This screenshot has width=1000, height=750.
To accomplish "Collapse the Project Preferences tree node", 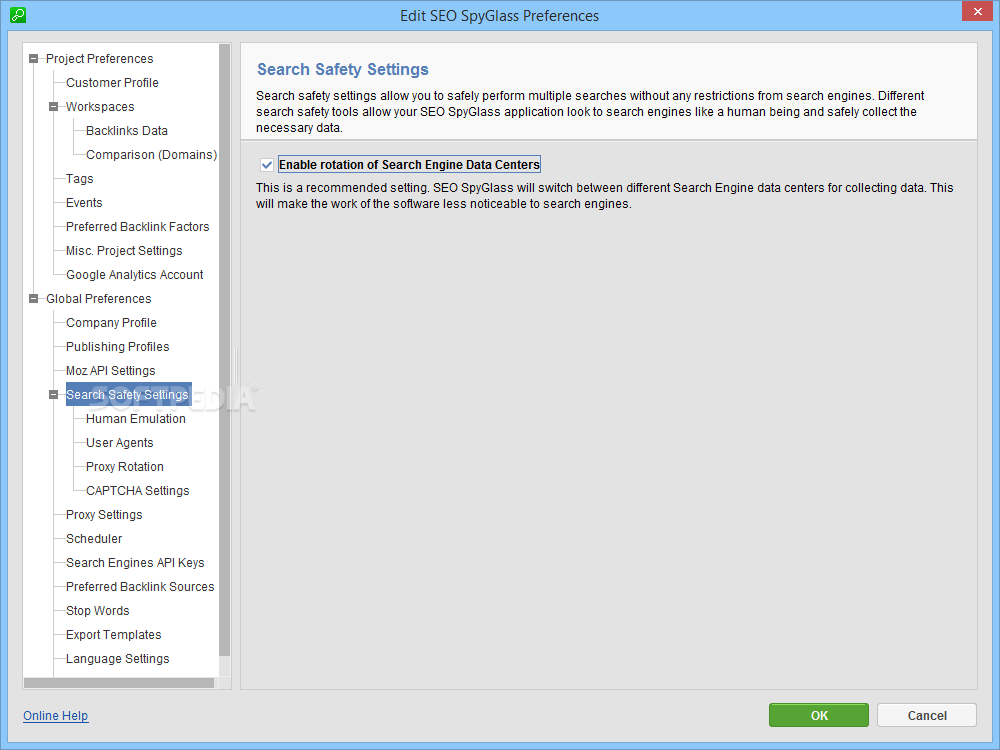I will (x=33, y=59).
